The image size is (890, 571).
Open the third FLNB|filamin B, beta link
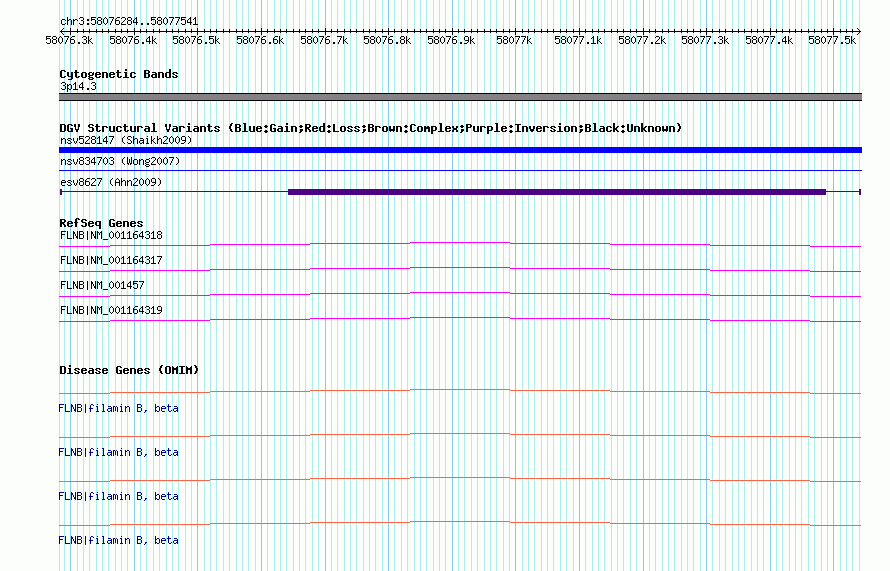point(118,497)
